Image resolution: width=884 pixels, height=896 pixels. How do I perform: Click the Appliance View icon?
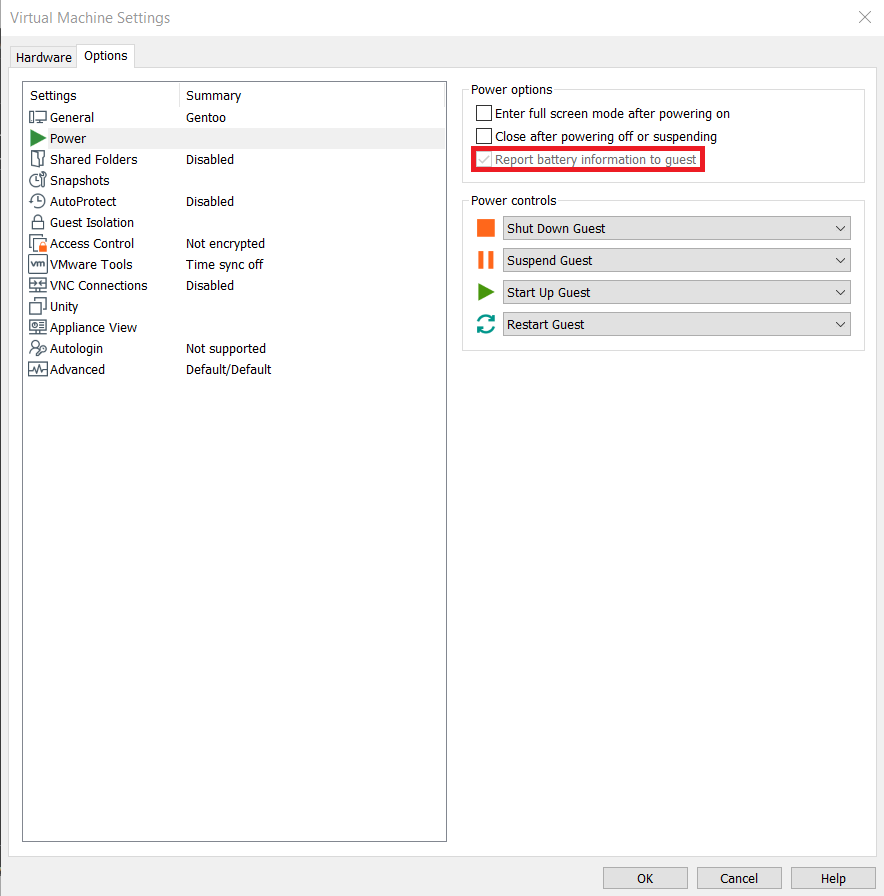click(38, 327)
